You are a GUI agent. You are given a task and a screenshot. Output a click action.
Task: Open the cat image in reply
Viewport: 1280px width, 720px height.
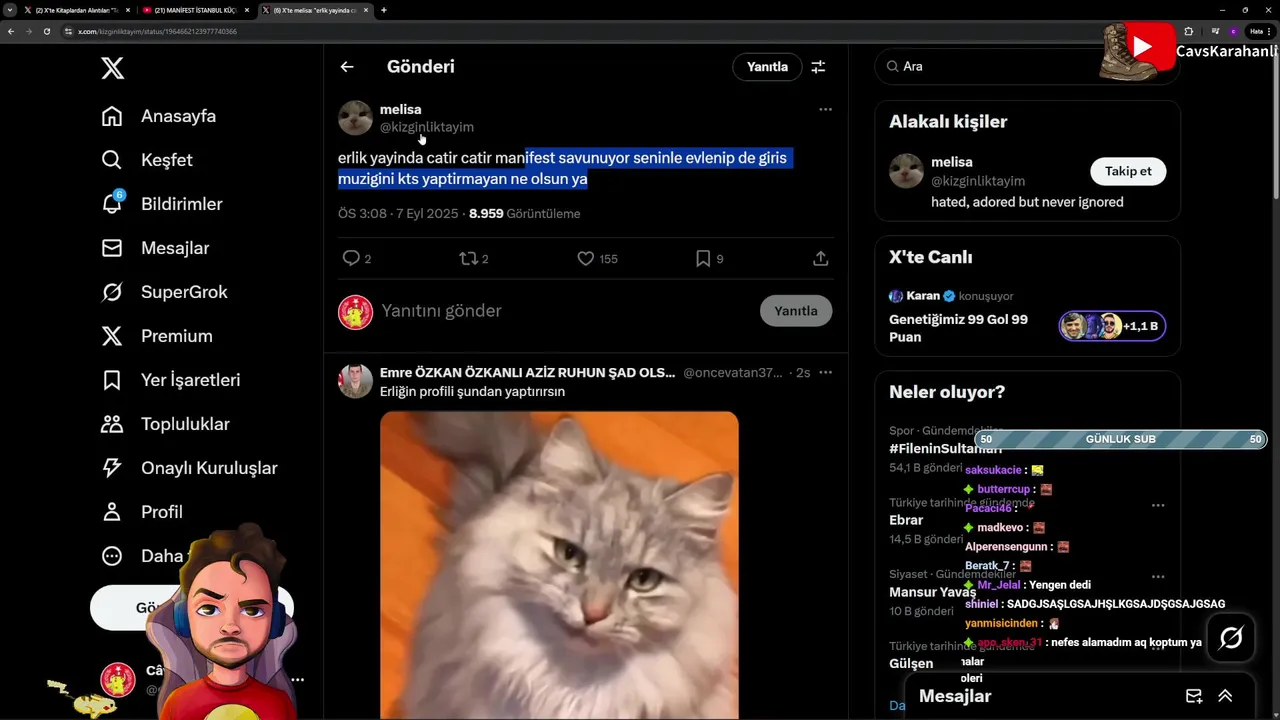point(559,565)
